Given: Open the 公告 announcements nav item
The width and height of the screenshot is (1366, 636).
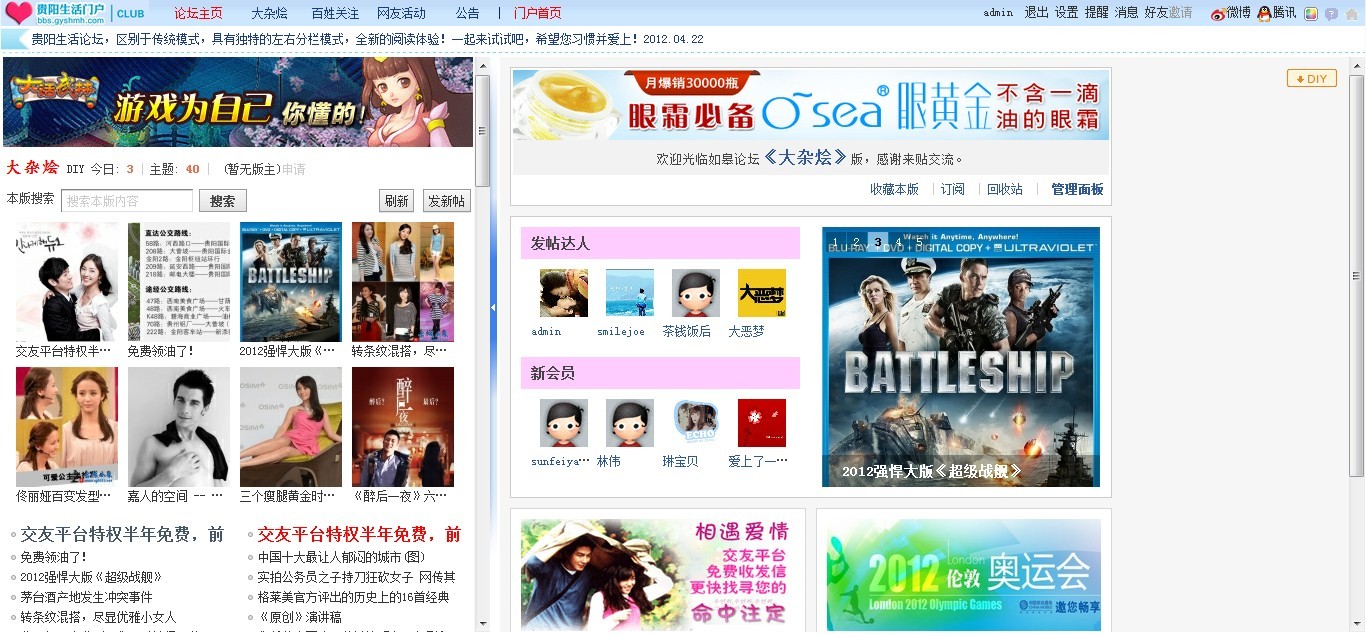Looking at the screenshot, I should 467,13.
